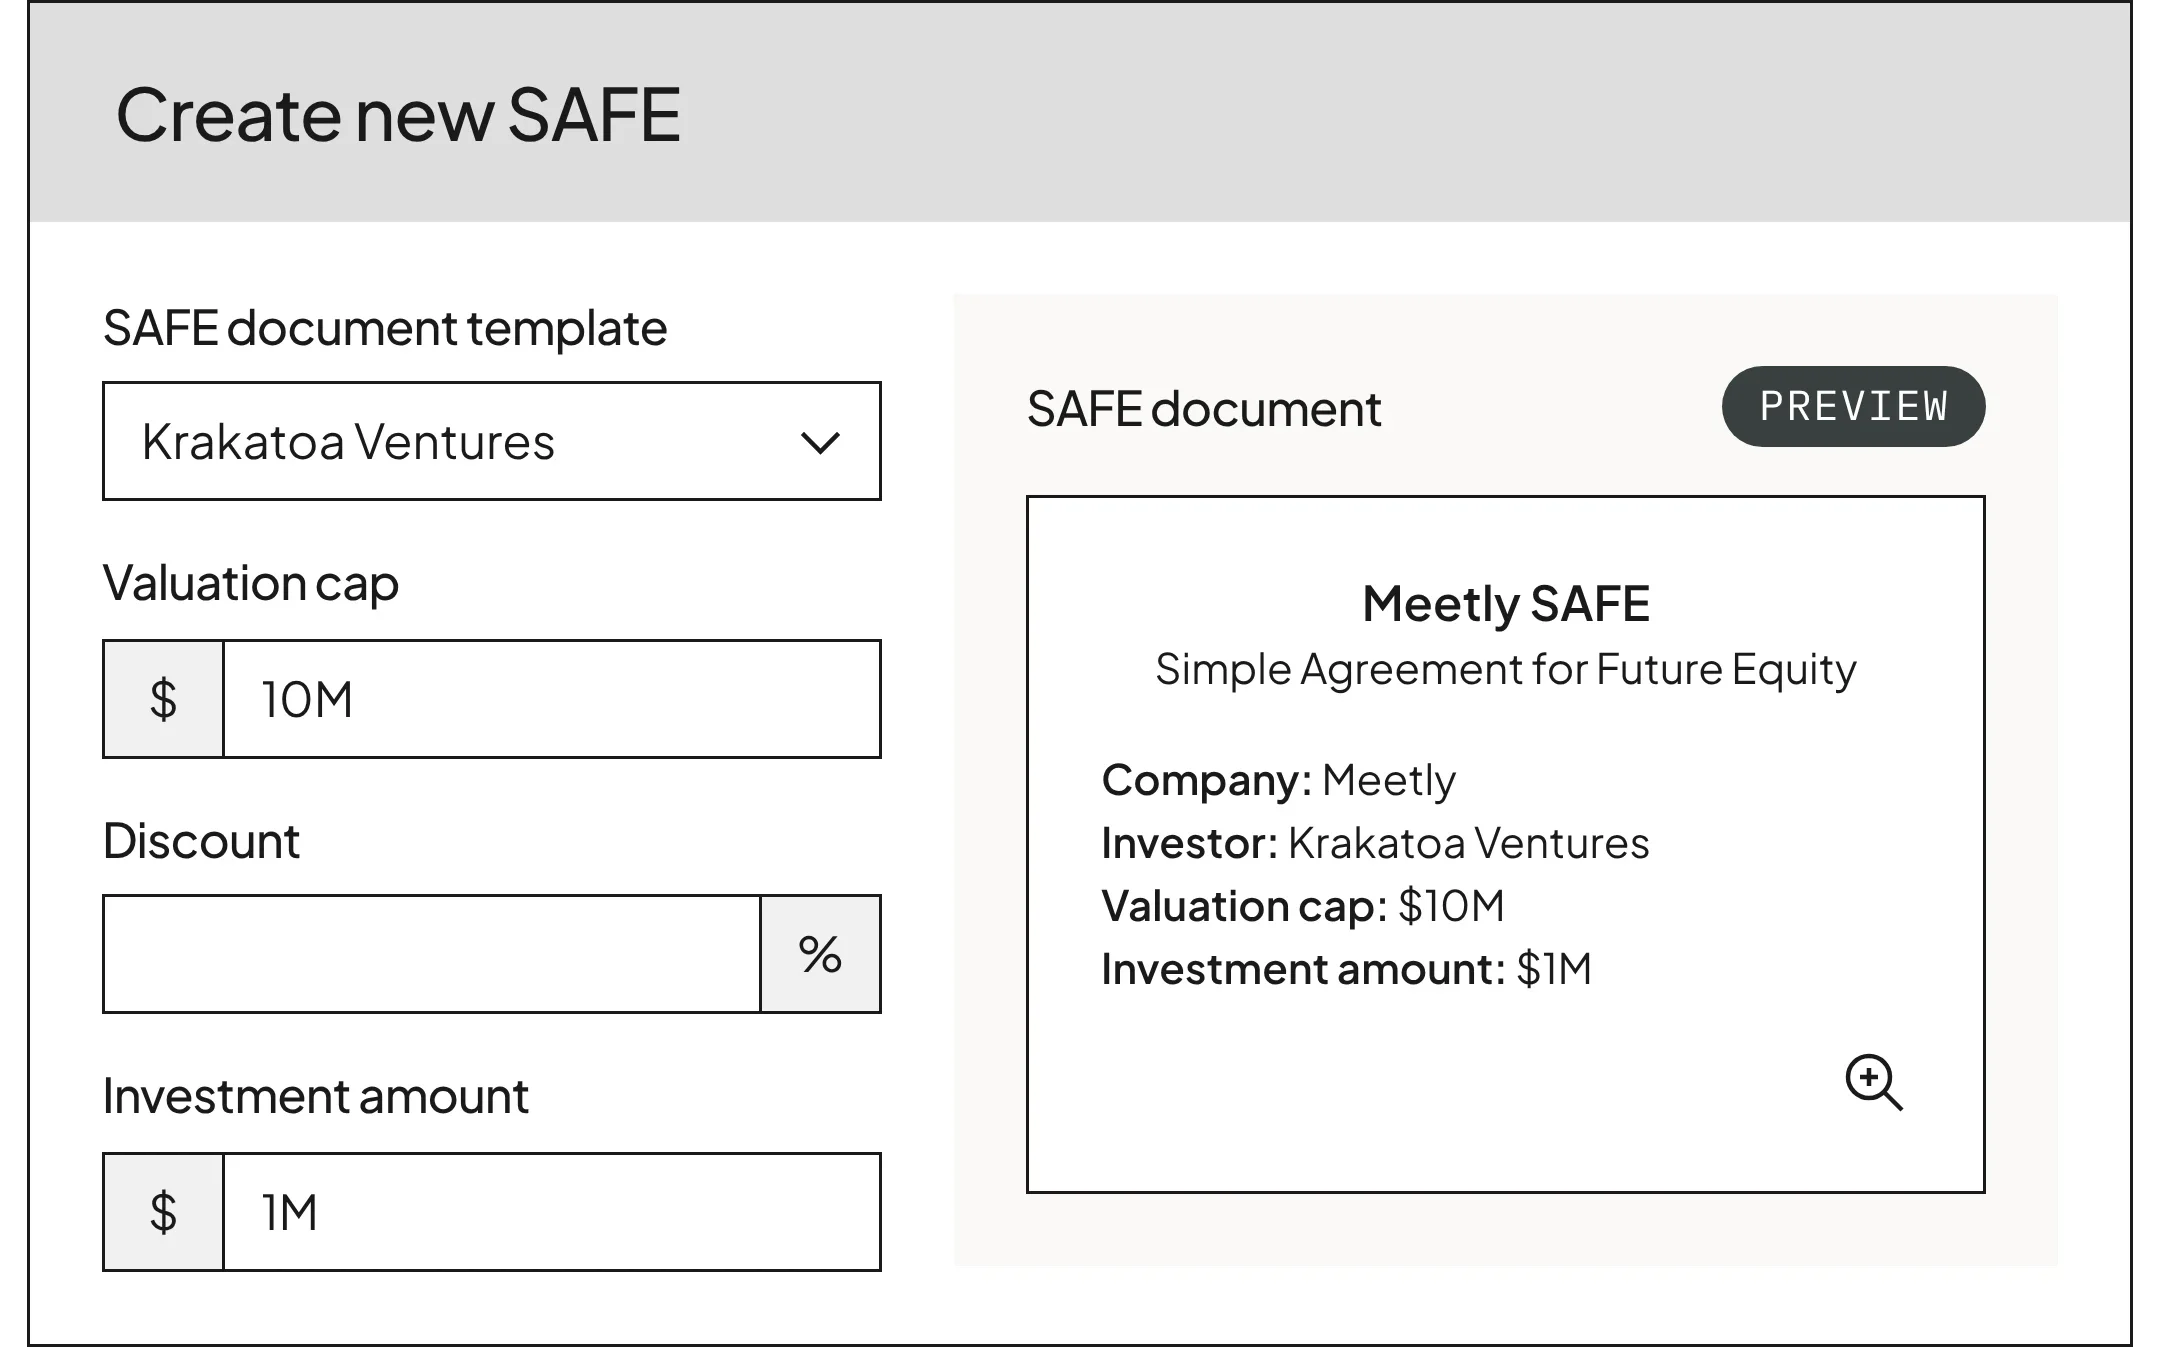This screenshot has height=1347, width=2160.
Task: Click the 'Investment amount: $1M' preview line
Action: coord(1346,969)
